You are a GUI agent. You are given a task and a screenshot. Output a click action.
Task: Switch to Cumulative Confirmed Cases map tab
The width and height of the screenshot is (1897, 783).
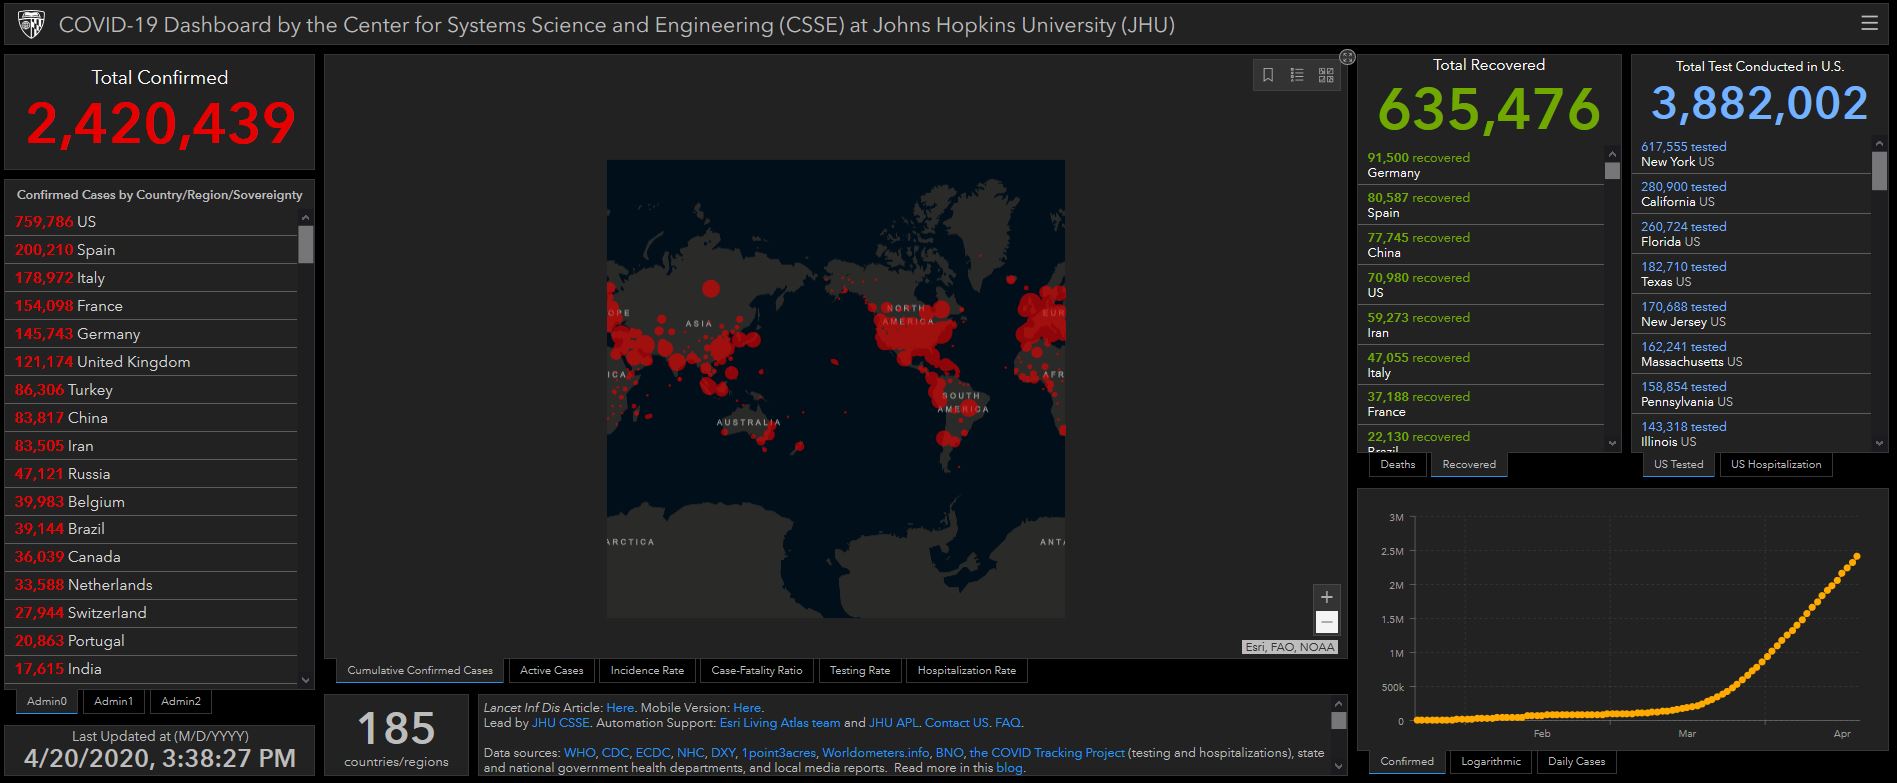[x=420, y=670]
